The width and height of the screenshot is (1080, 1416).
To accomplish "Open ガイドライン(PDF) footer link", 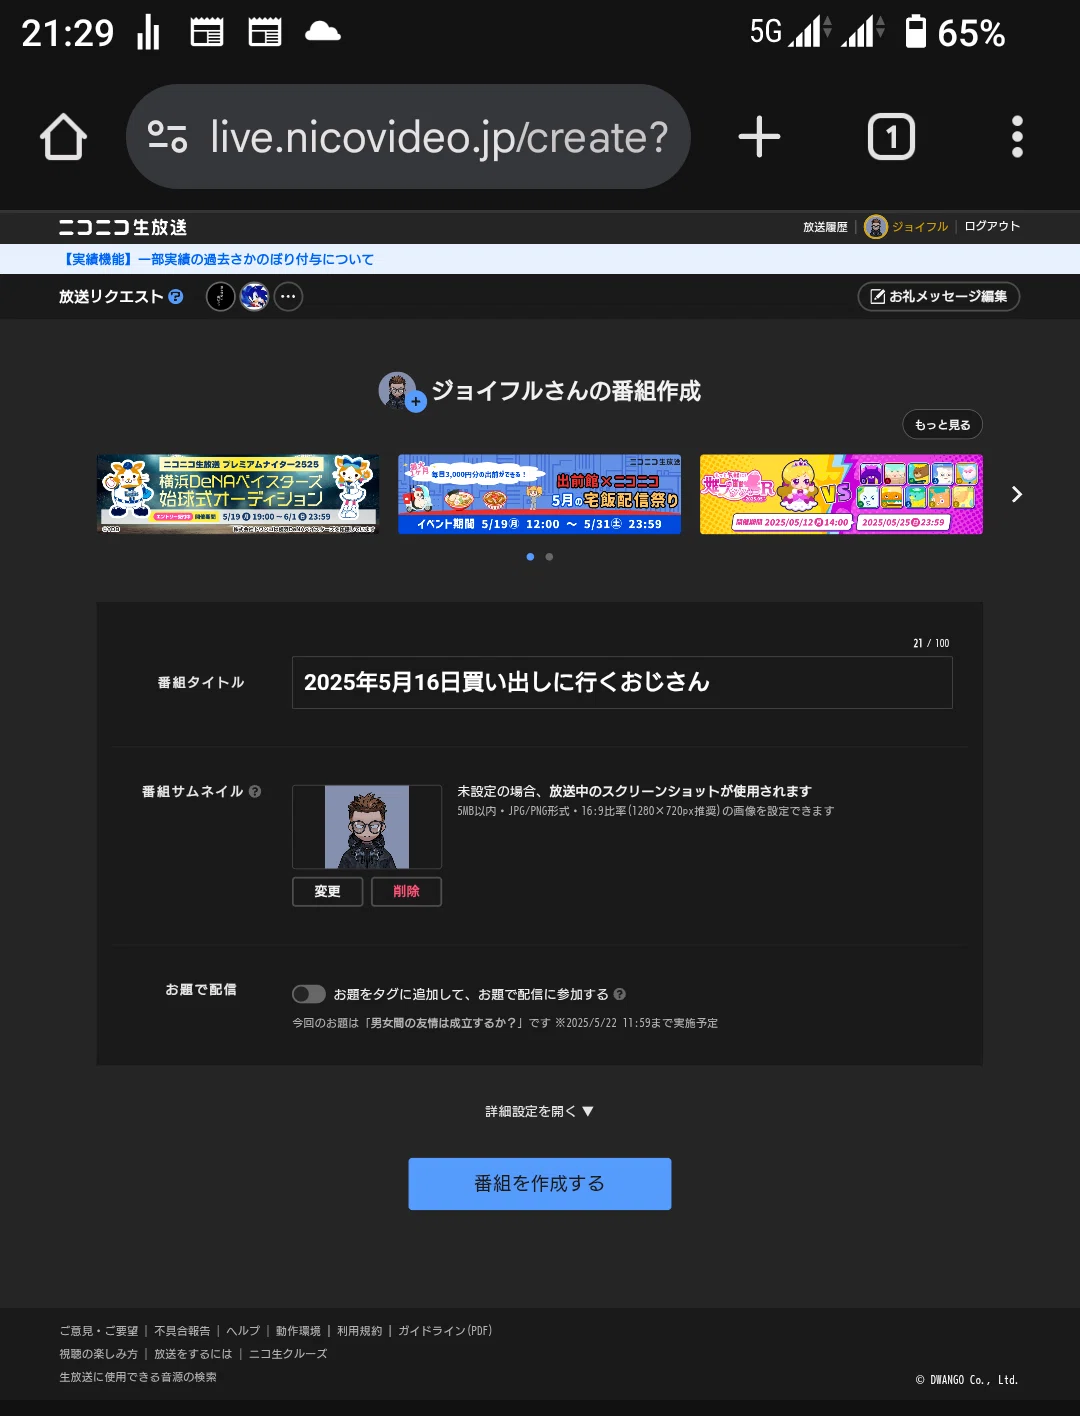I will click(x=445, y=1331).
